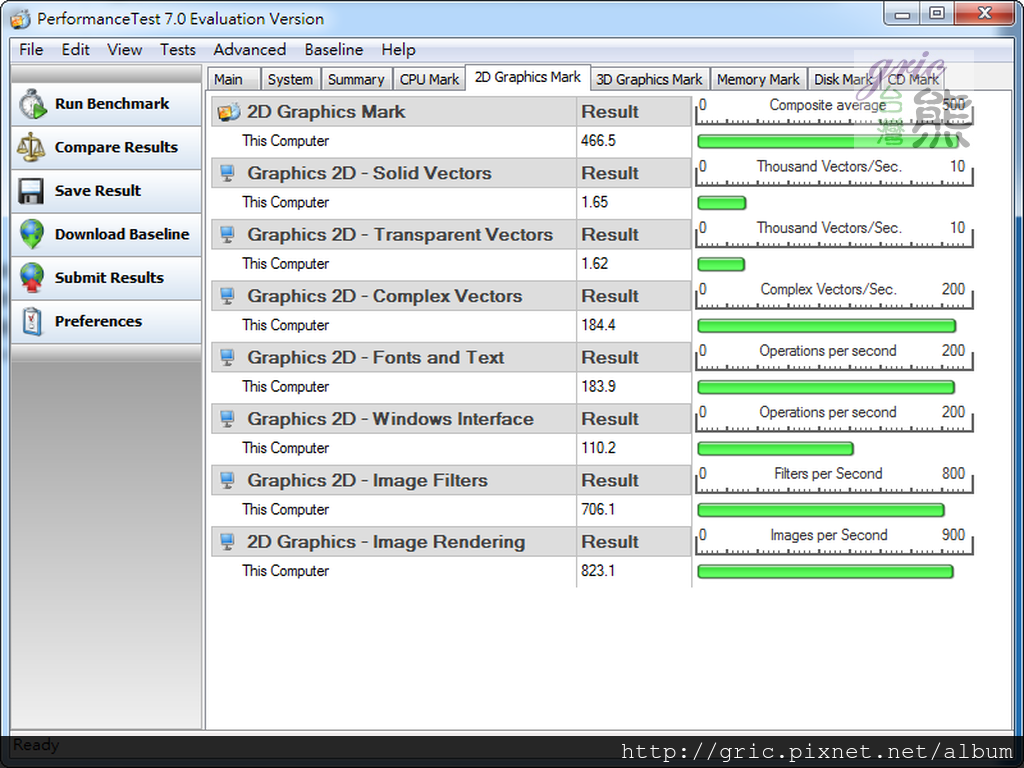Select the 823.1 result value
This screenshot has width=1024, height=768.
click(598, 571)
